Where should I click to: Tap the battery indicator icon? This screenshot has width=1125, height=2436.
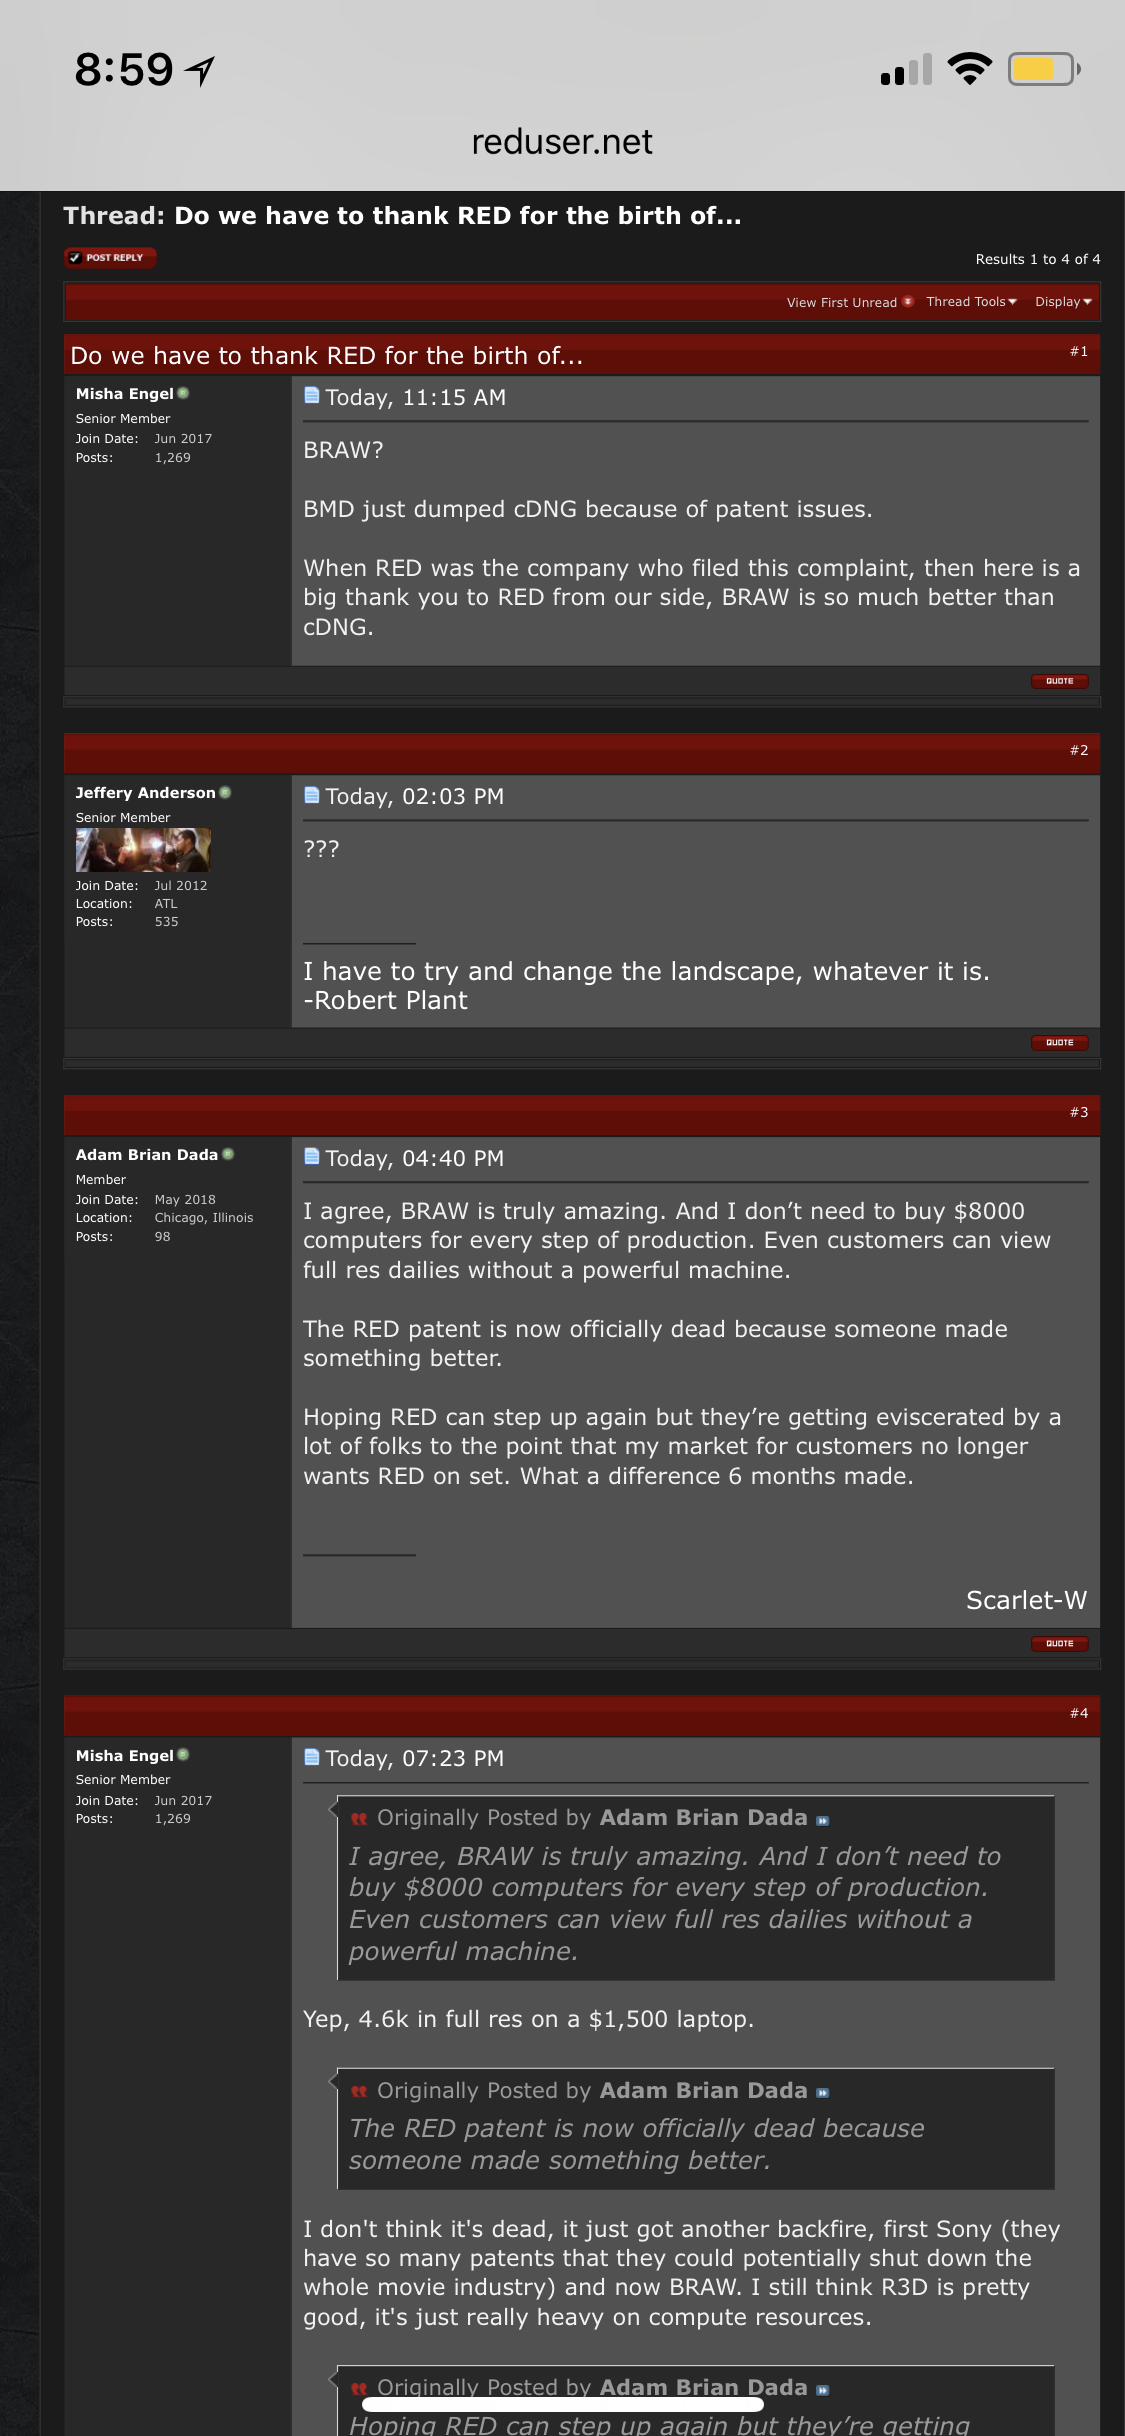1044,69
